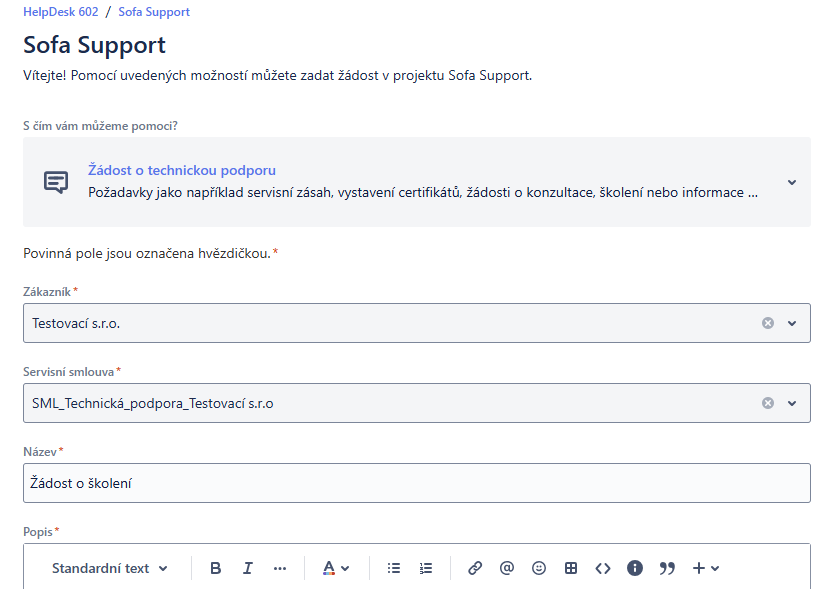
Task: Open the text color picker
Action: click(336, 568)
